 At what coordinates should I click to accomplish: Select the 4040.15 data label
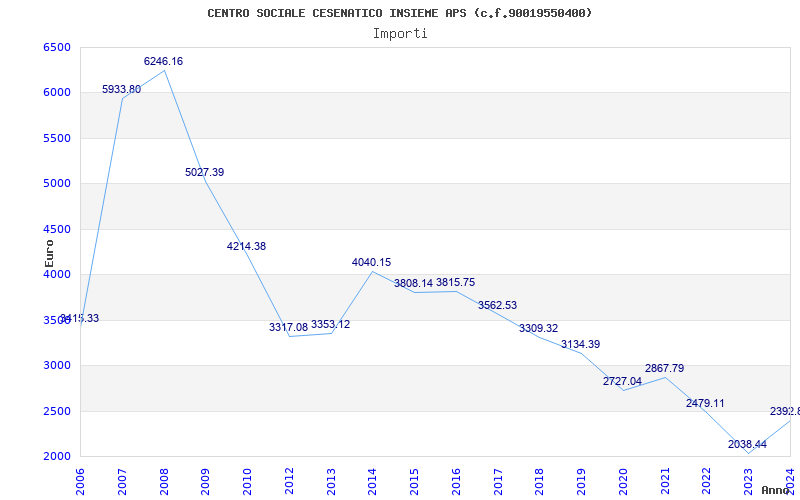click(x=371, y=262)
